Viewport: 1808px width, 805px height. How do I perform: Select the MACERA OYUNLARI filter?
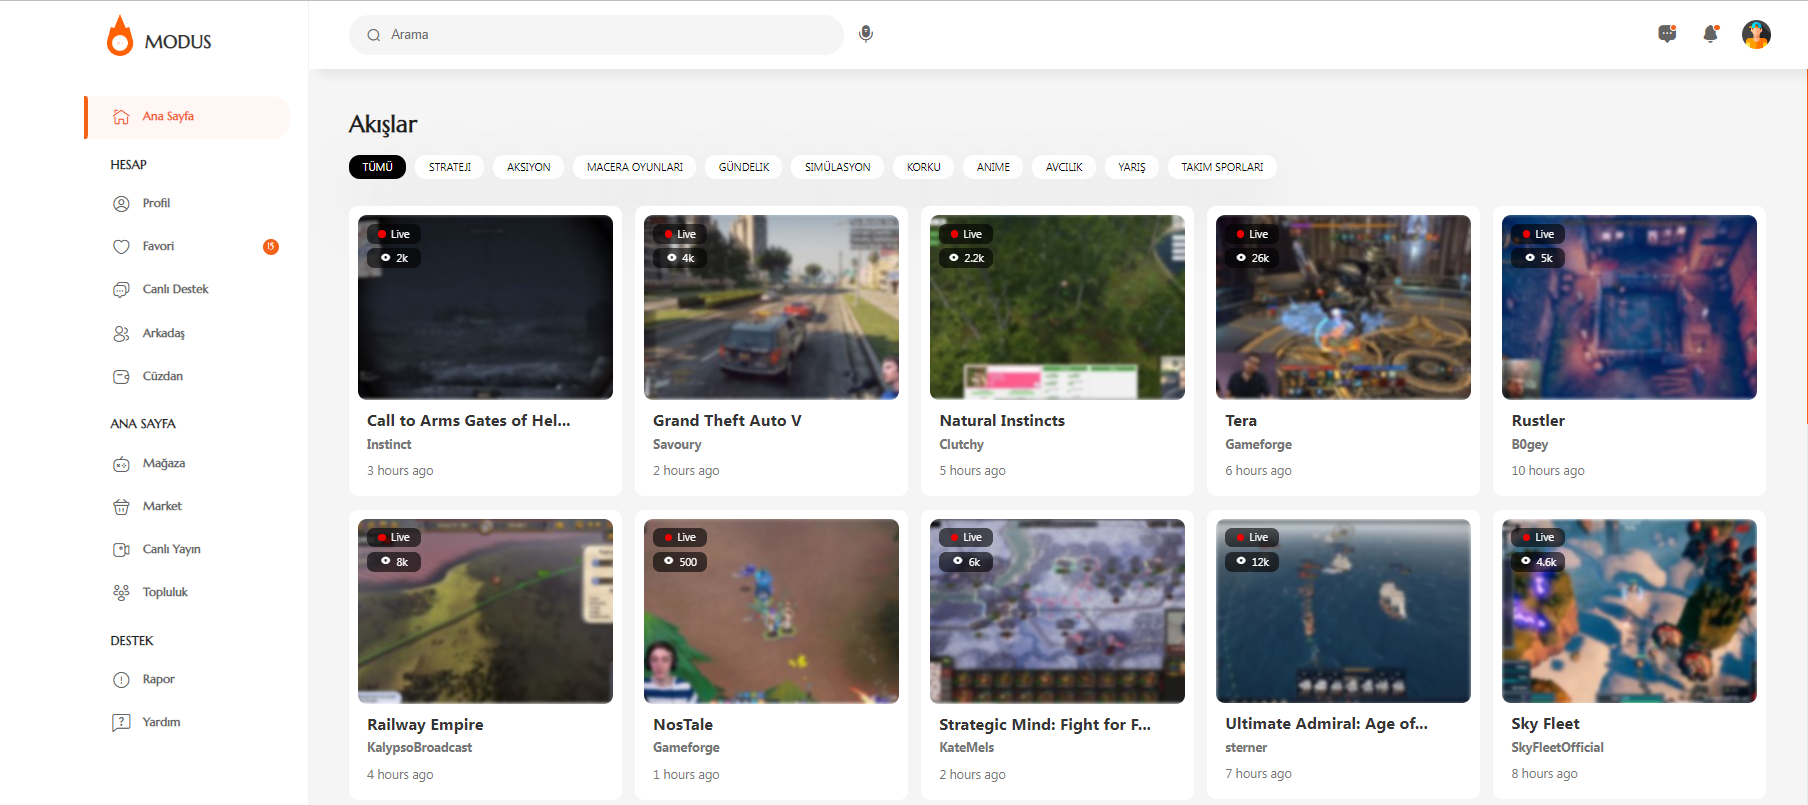click(x=635, y=167)
